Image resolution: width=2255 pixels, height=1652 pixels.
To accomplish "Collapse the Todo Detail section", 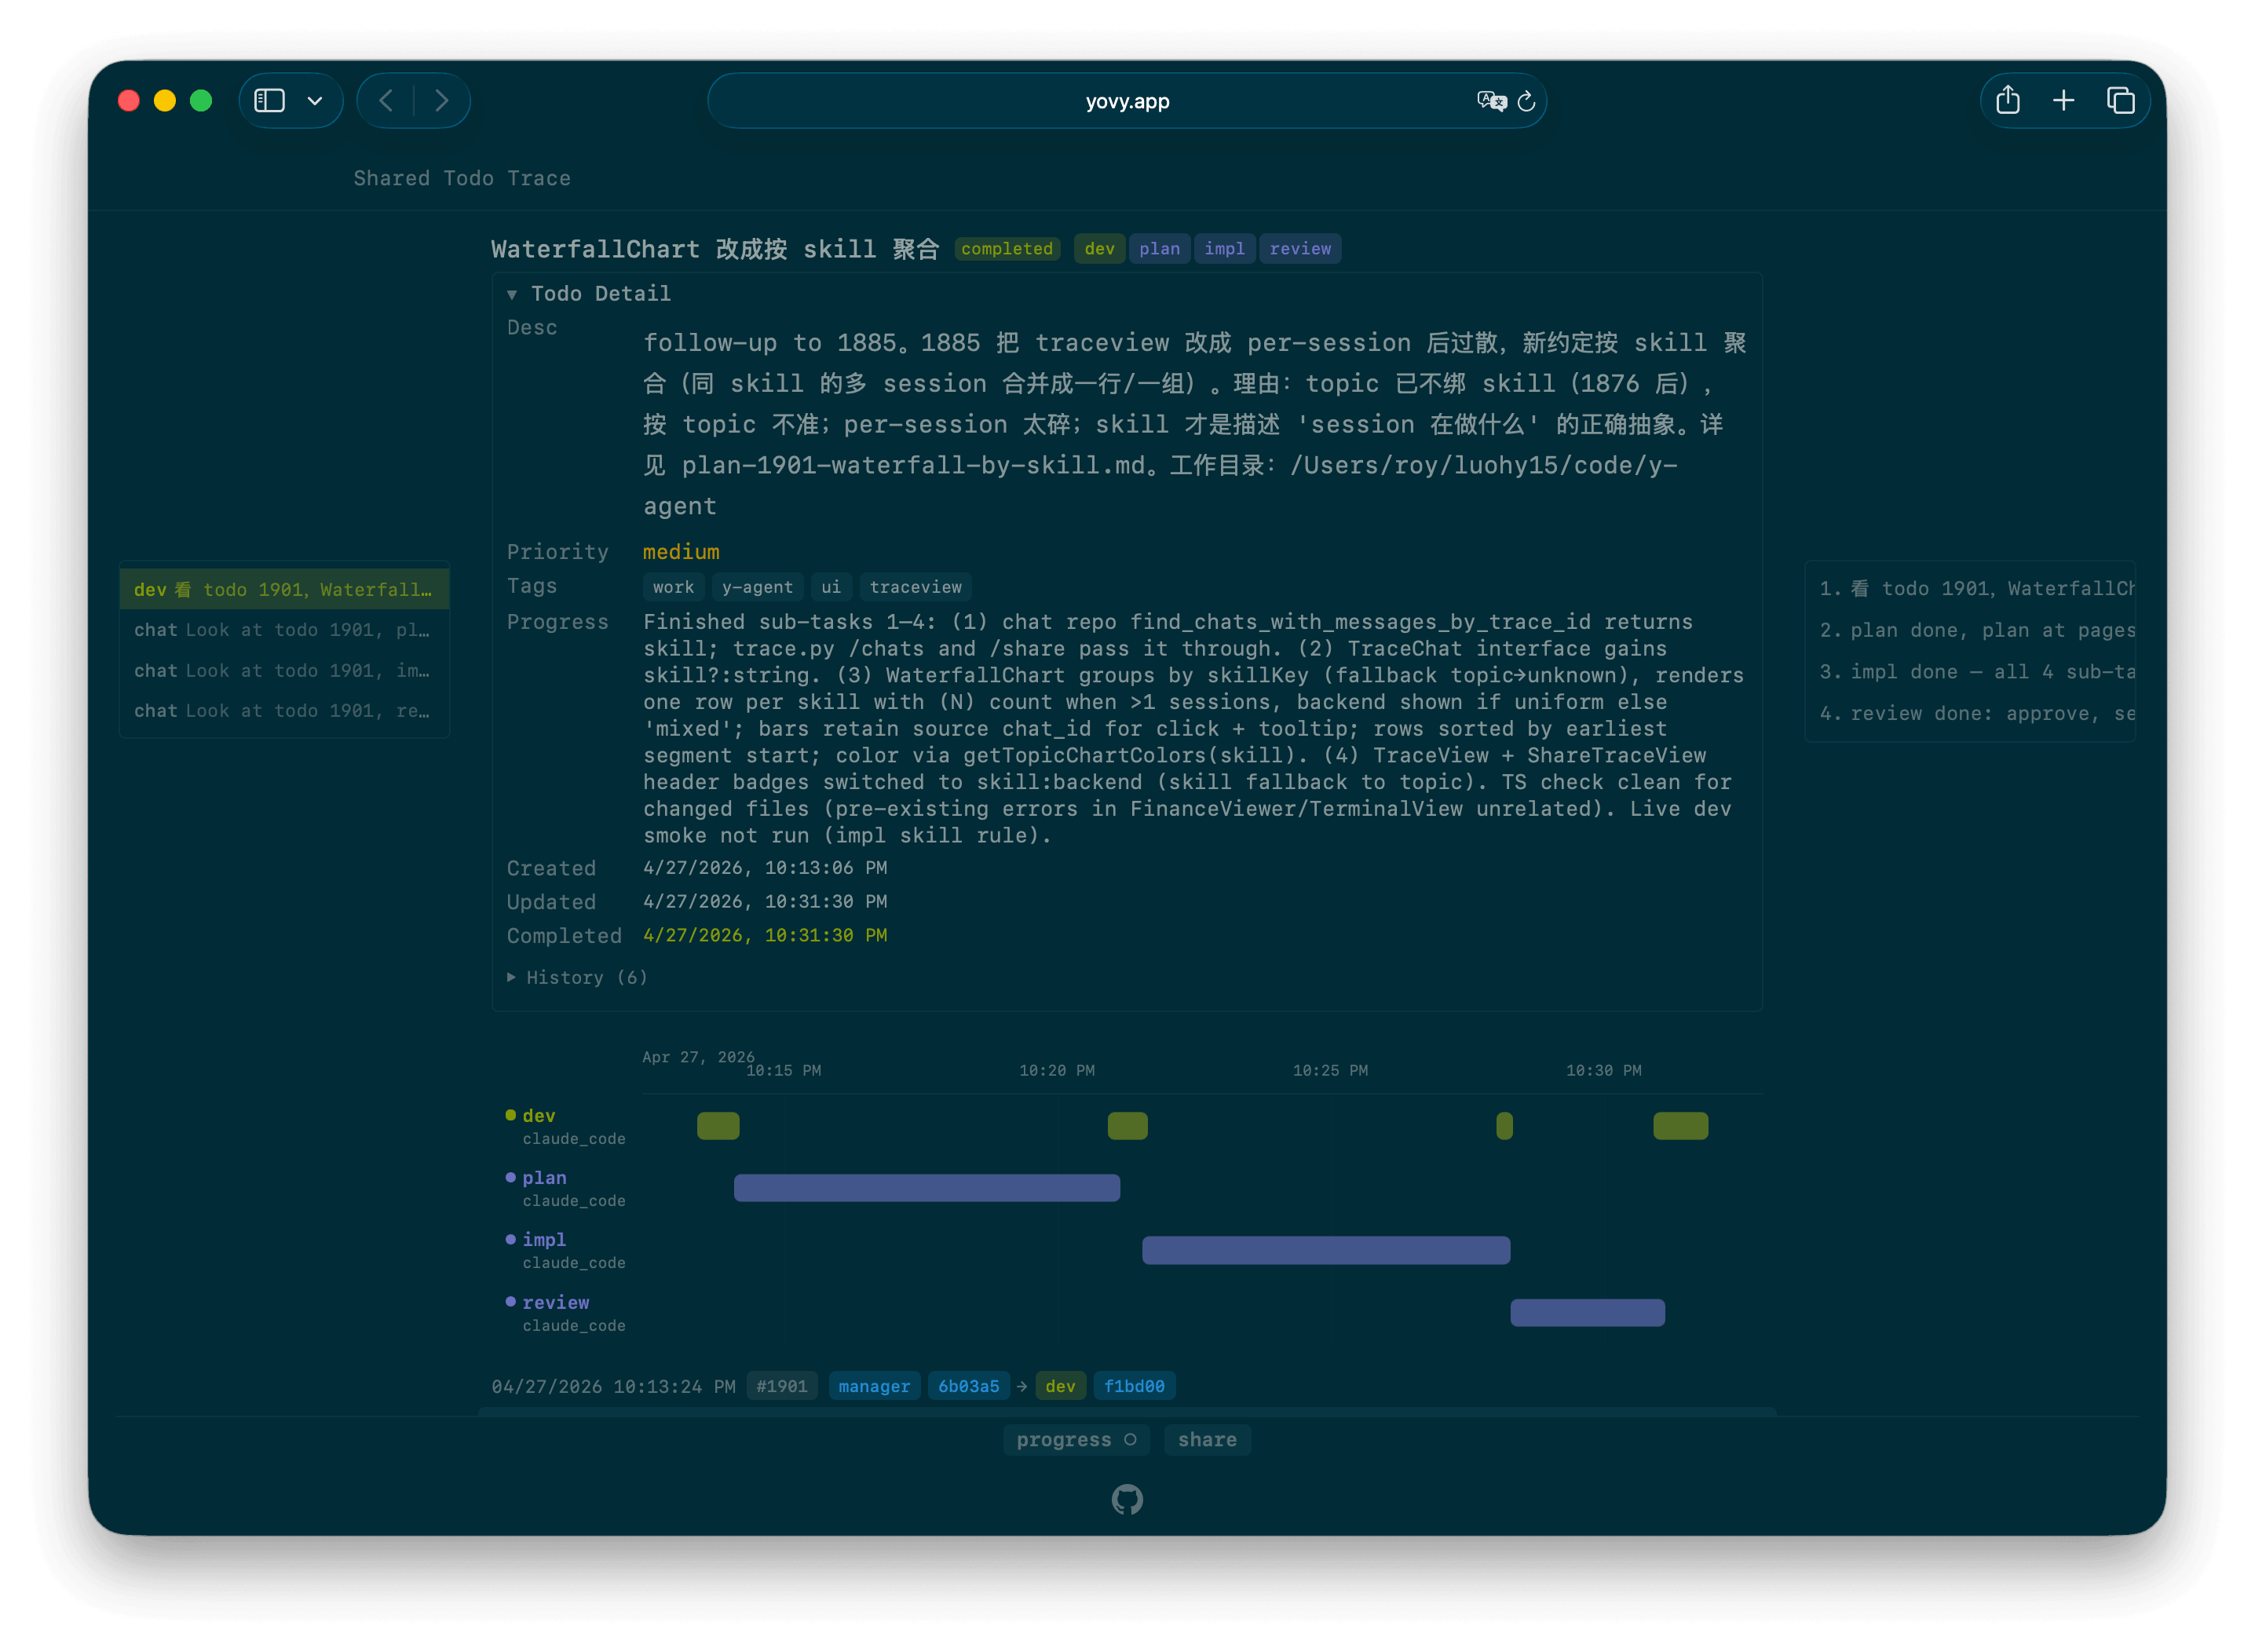I will coord(589,293).
